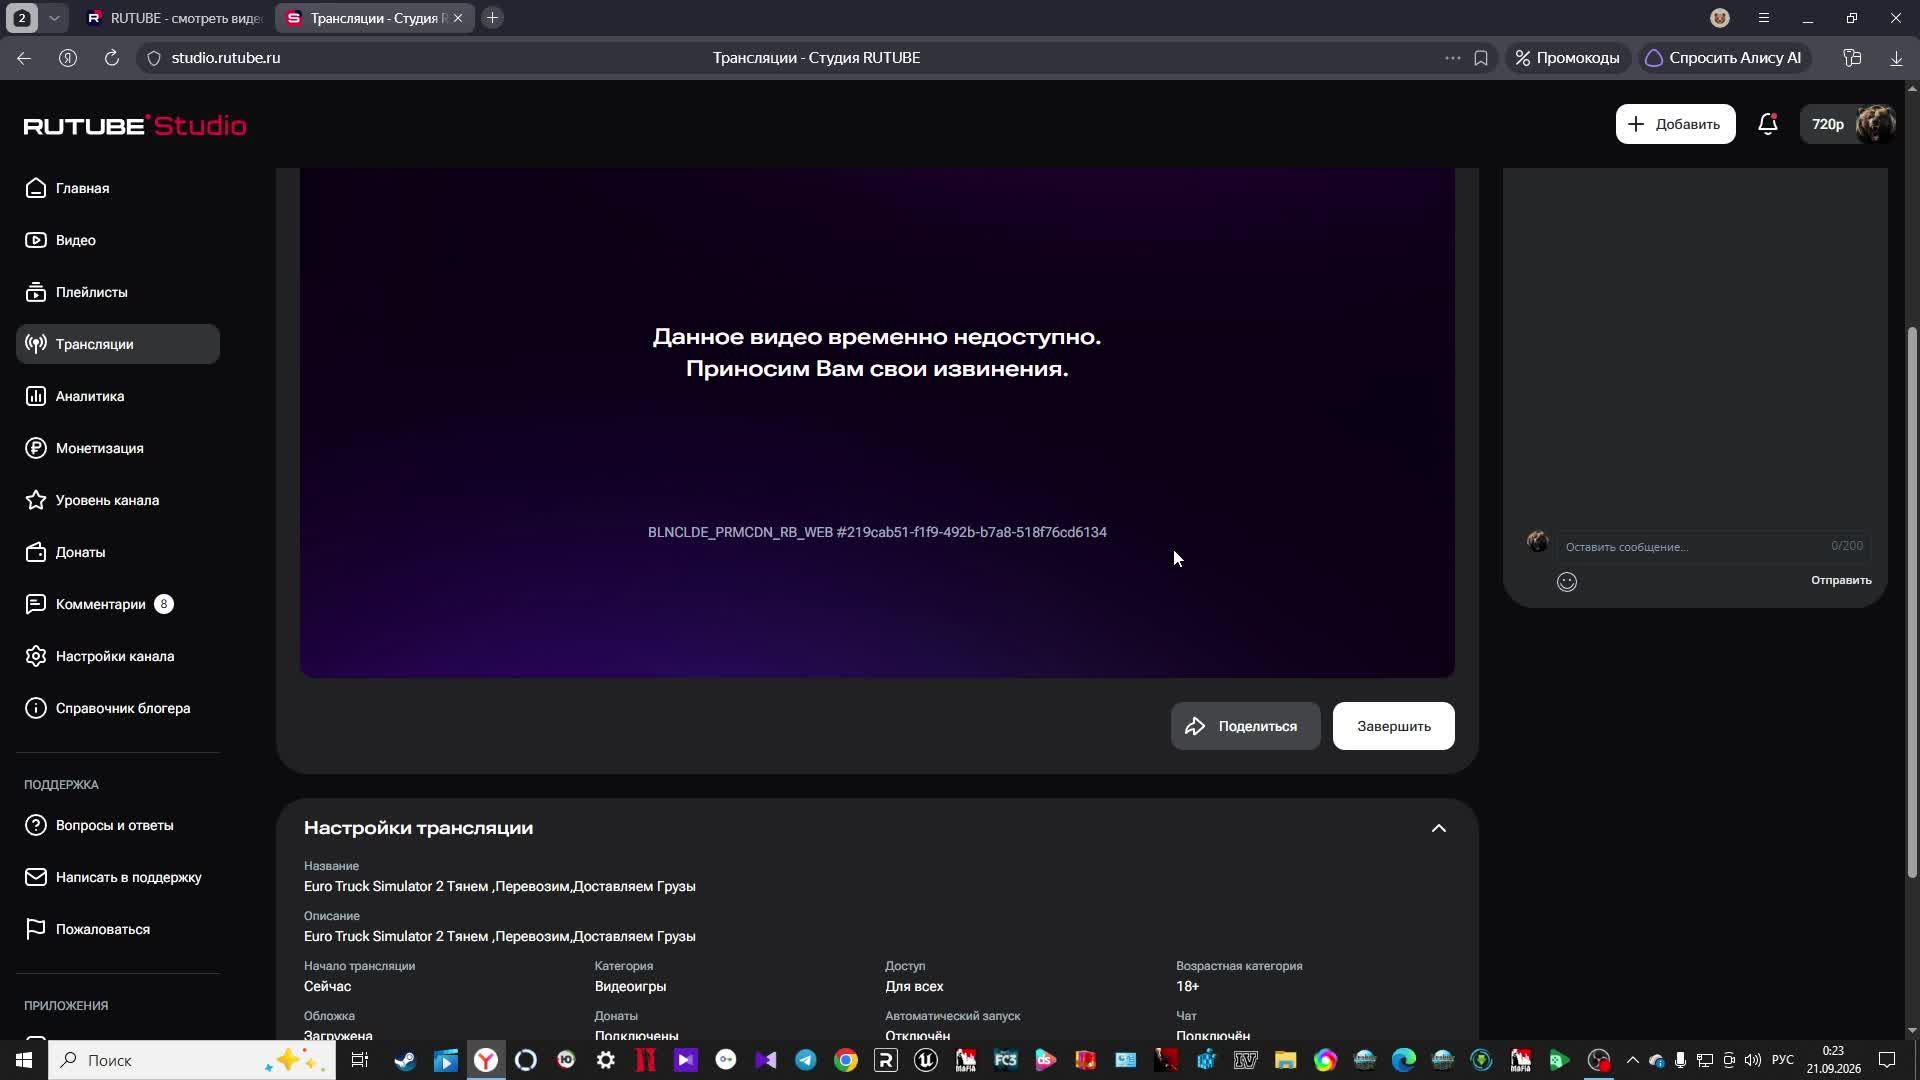Open File Explorer from the taskbar
The height and width of the screenshot is (1080, 1920).
pyautogui.click(x=1285, y=1060)
